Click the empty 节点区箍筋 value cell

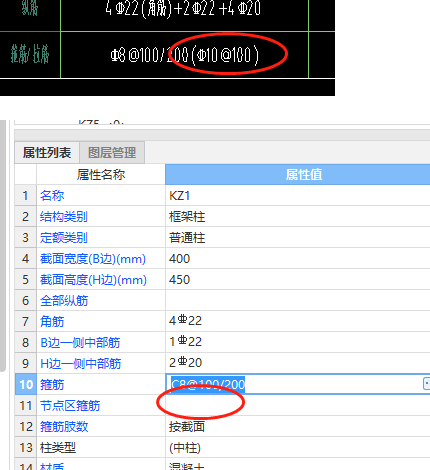tap(298, 406)
